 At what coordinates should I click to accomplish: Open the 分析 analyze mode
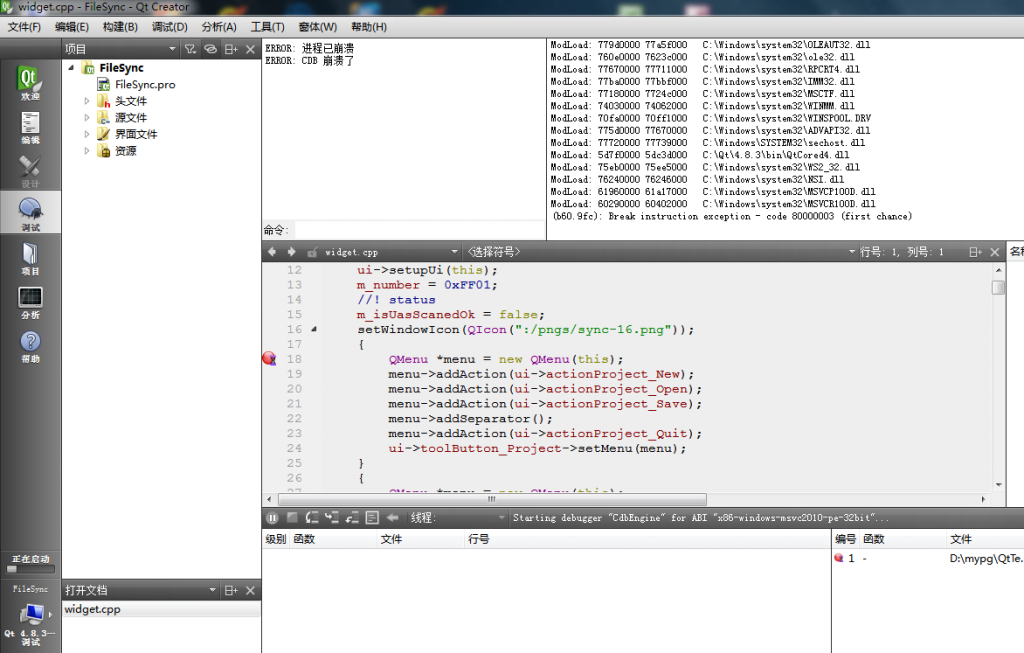tap(30, 302)
